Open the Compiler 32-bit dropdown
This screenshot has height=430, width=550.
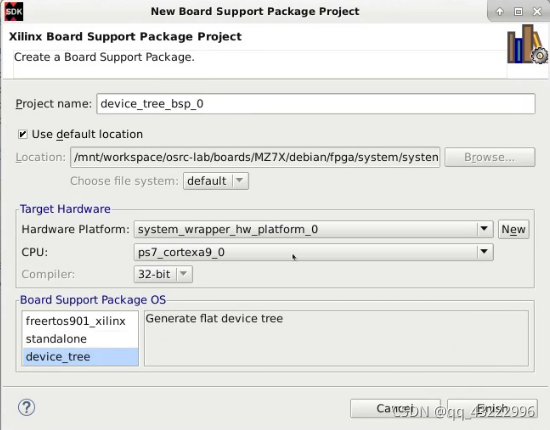click(x=163, y=274)
